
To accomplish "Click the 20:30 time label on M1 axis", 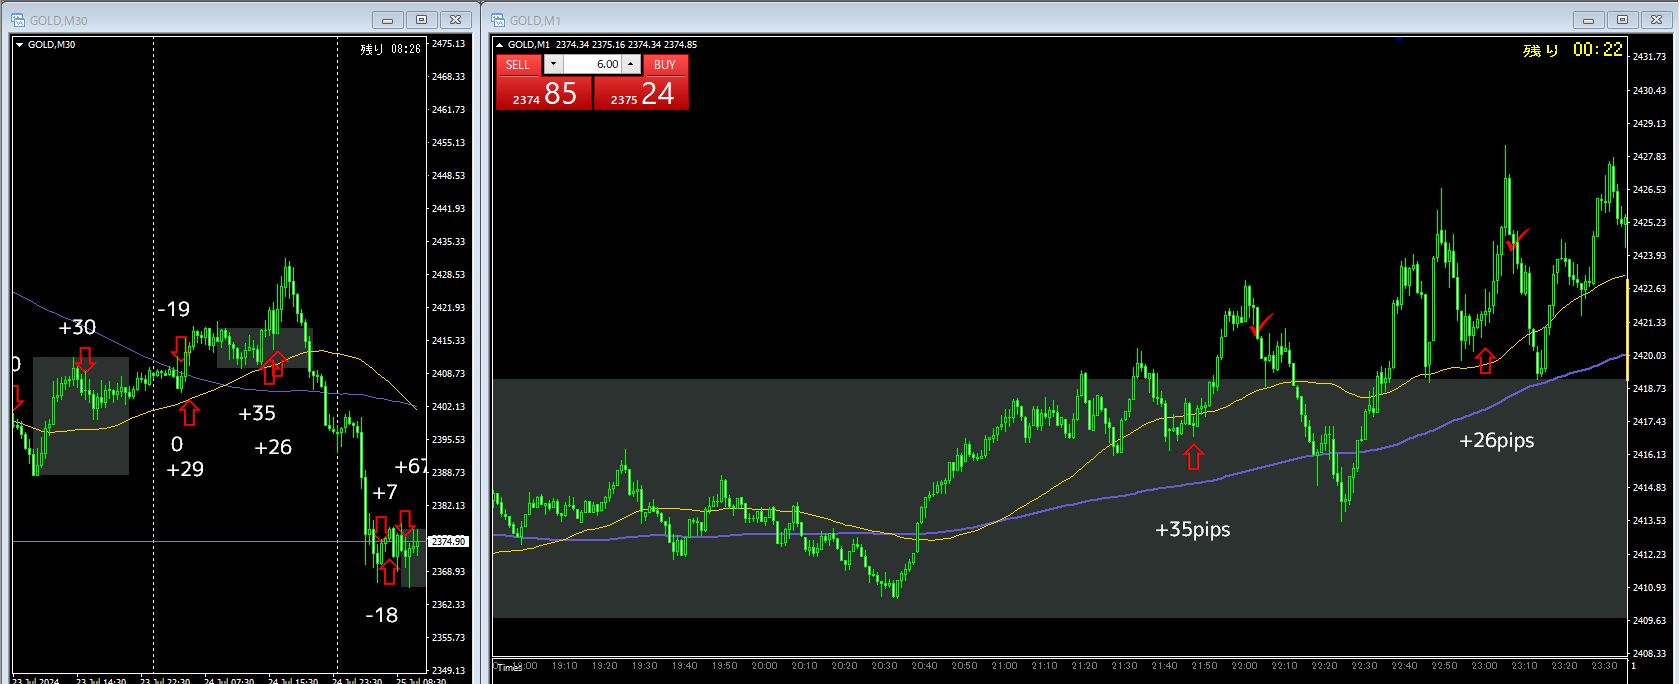I will [884, 666].
